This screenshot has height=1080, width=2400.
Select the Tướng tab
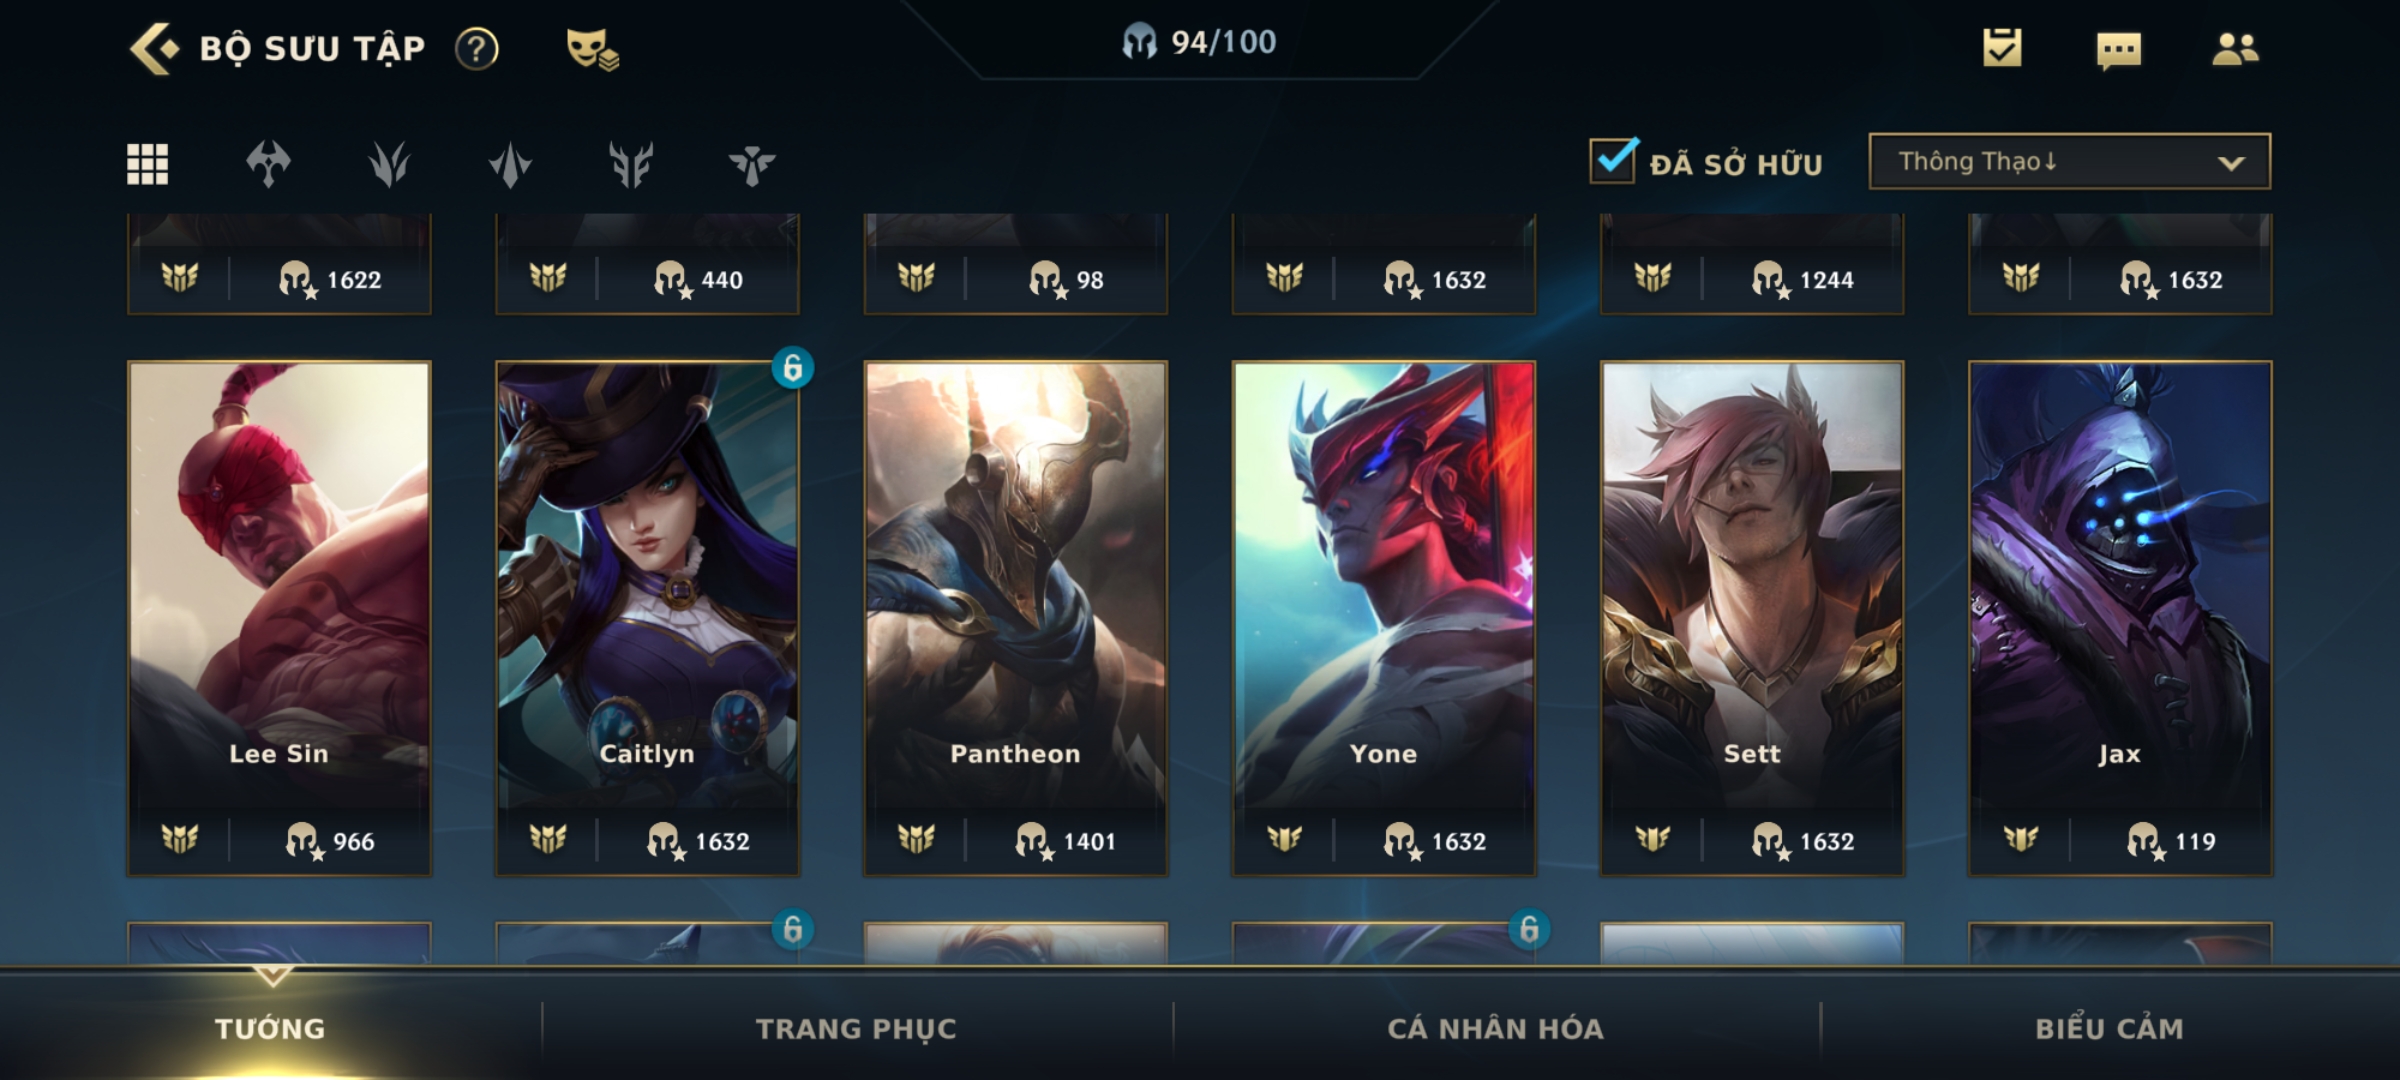point(270,1028)
